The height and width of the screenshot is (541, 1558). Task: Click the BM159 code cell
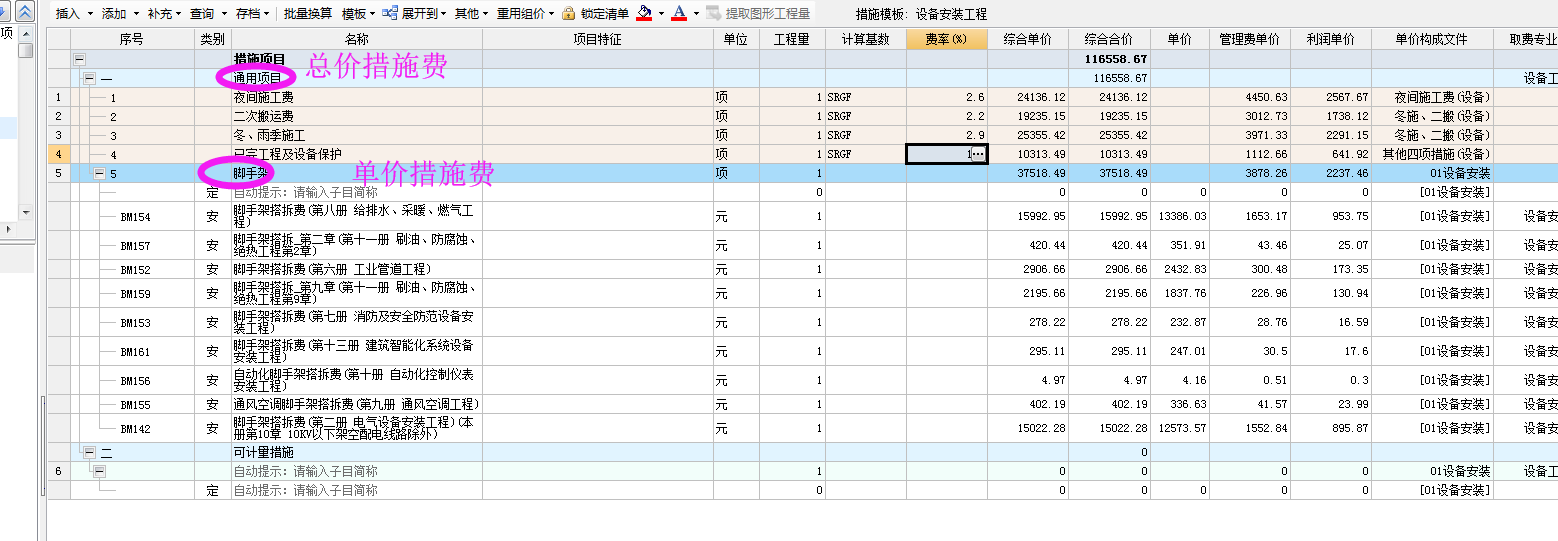pyautogui.click(x=135, y=294)
